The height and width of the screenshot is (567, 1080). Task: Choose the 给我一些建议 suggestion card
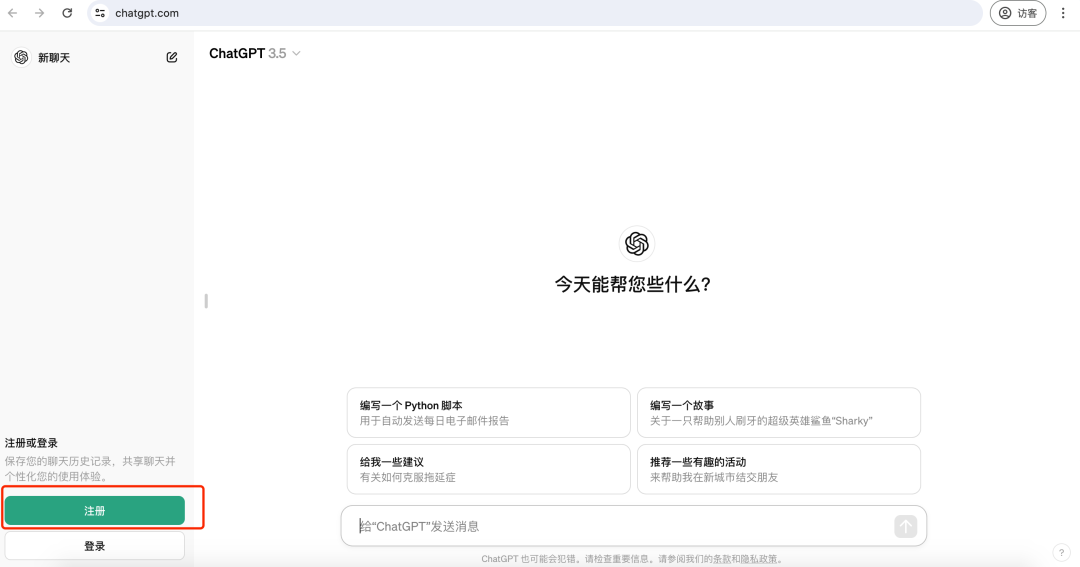click(488, 469)
